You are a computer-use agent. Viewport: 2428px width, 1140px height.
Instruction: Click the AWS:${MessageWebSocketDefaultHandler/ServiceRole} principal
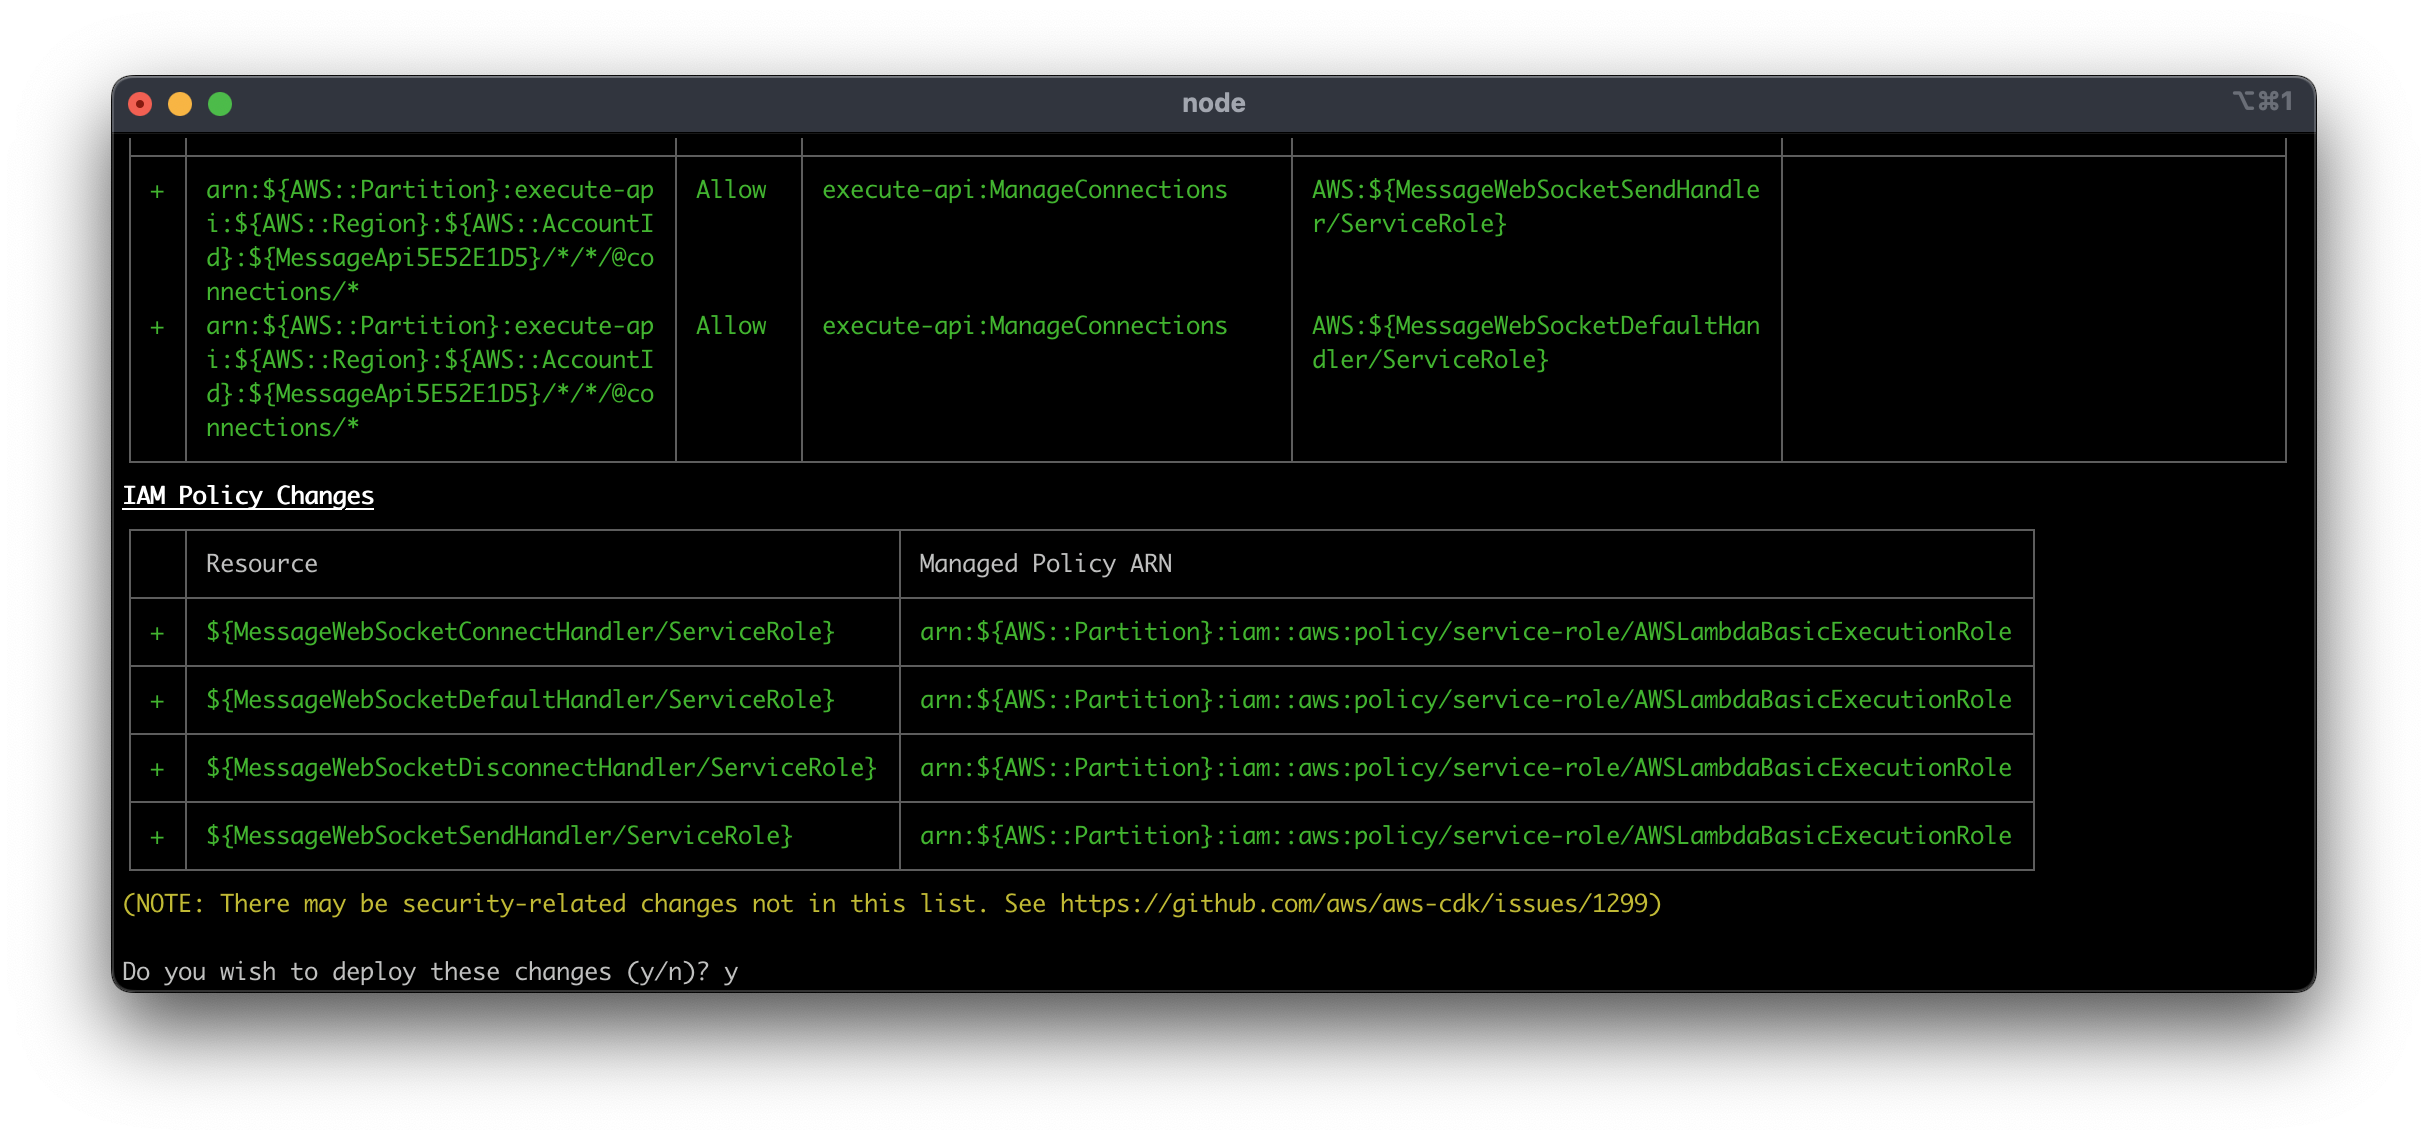click(x=1535, y=343)
